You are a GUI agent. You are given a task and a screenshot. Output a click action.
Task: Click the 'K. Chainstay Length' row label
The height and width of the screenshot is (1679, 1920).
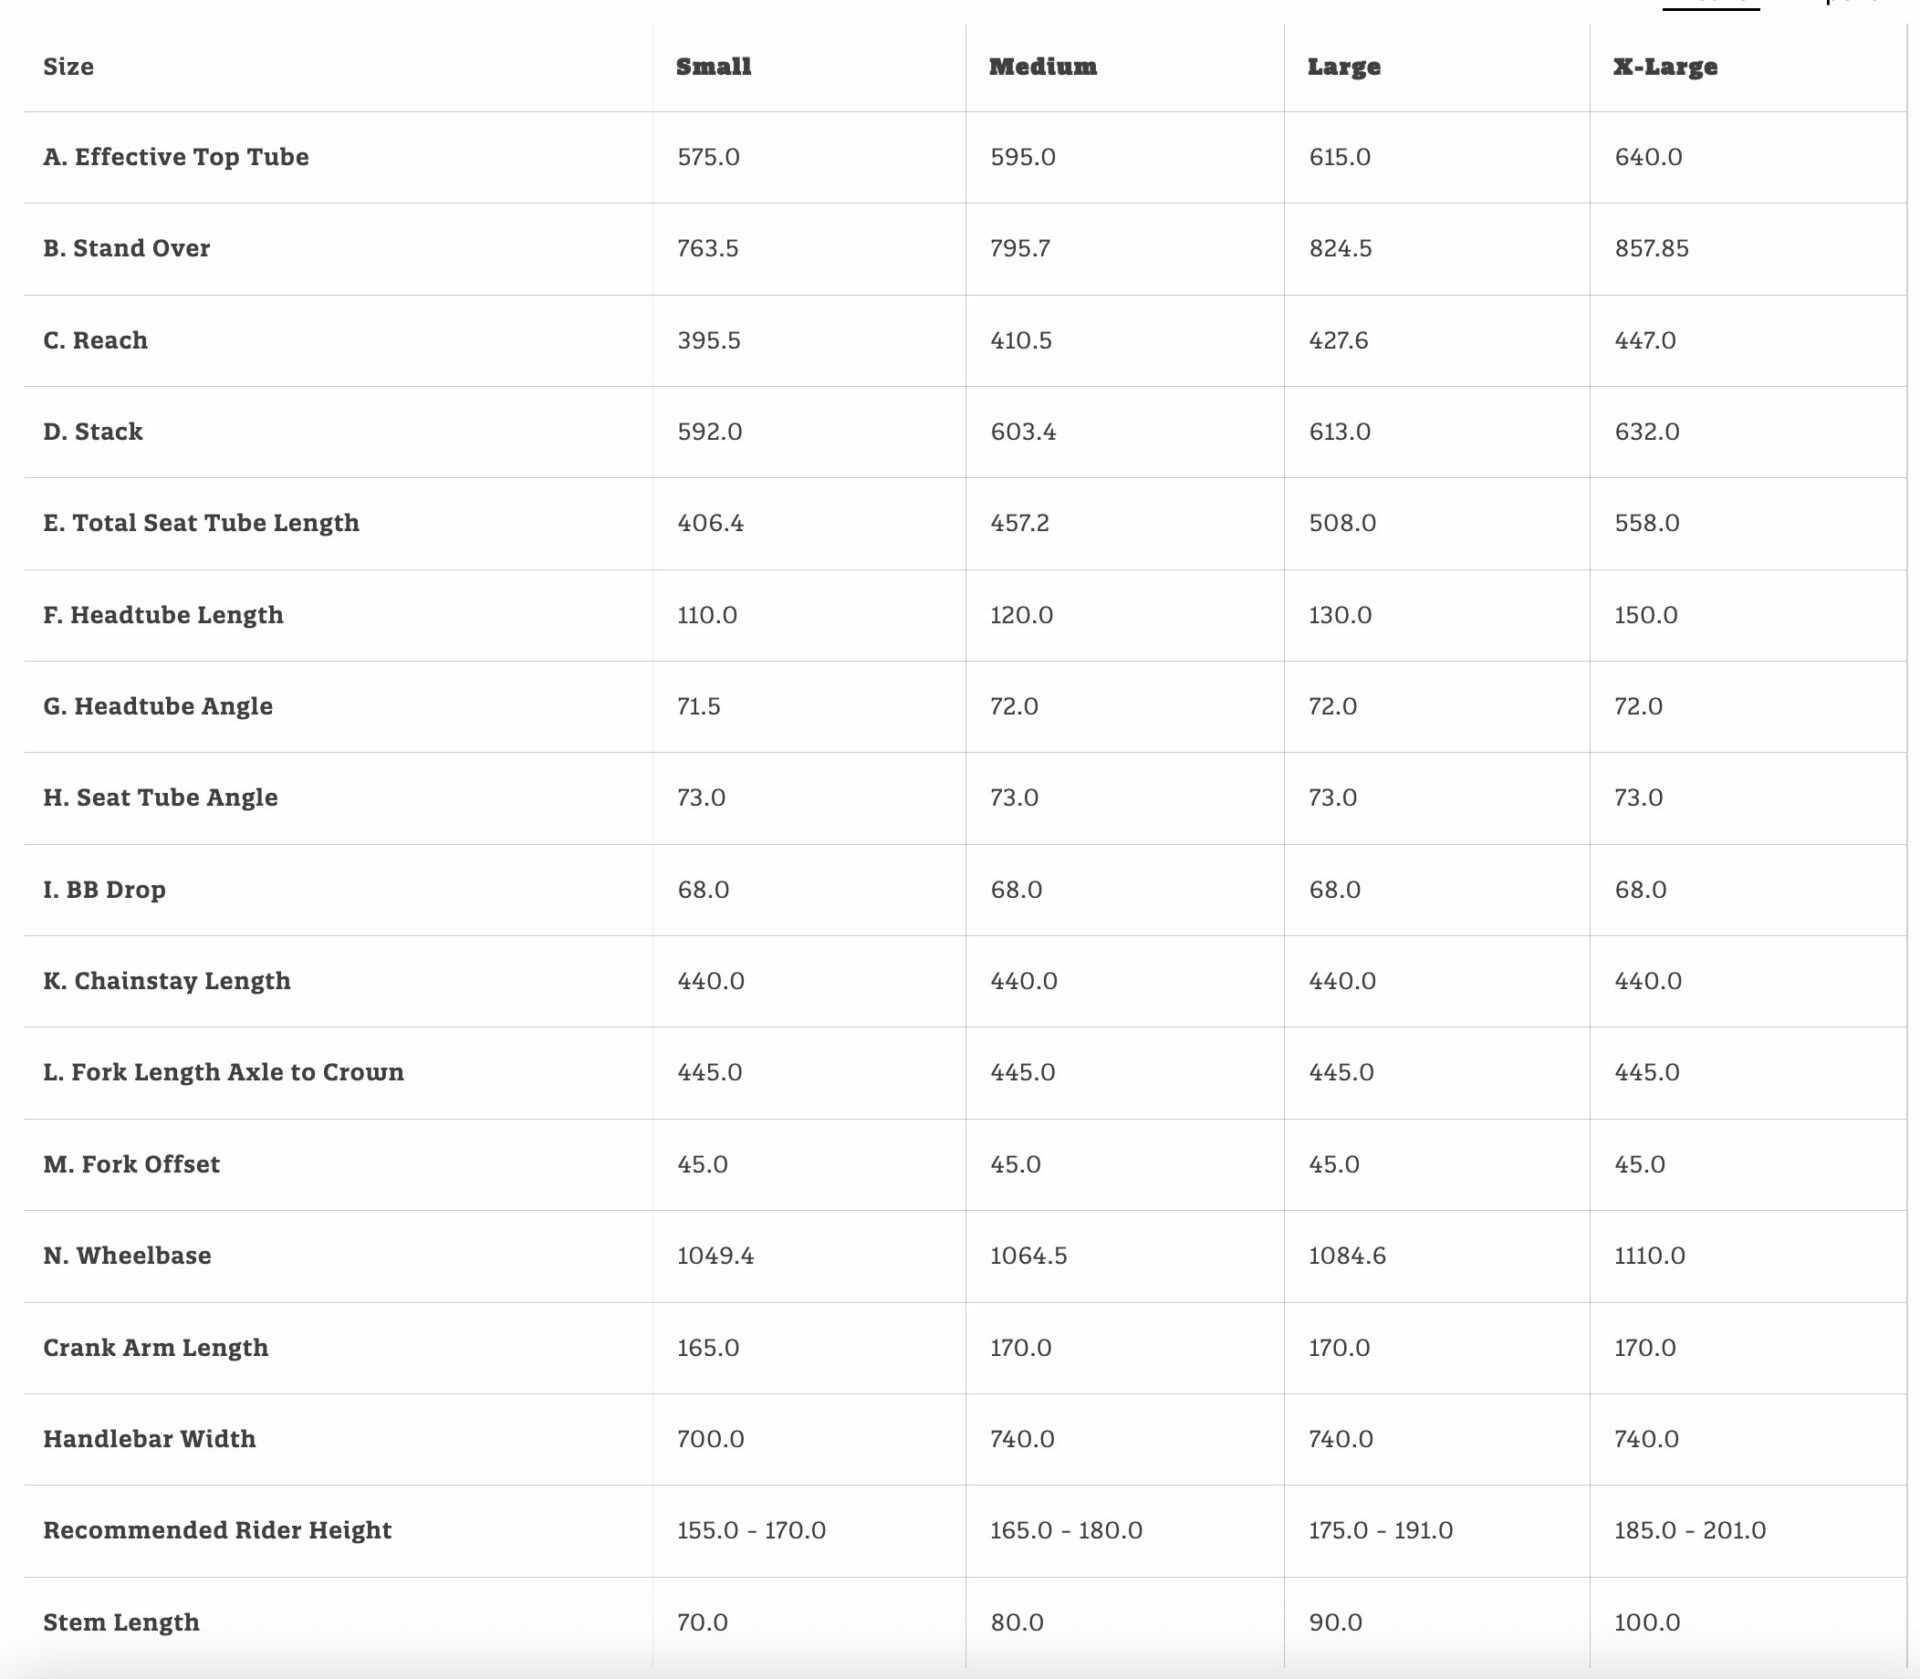[x=167, y=981]
